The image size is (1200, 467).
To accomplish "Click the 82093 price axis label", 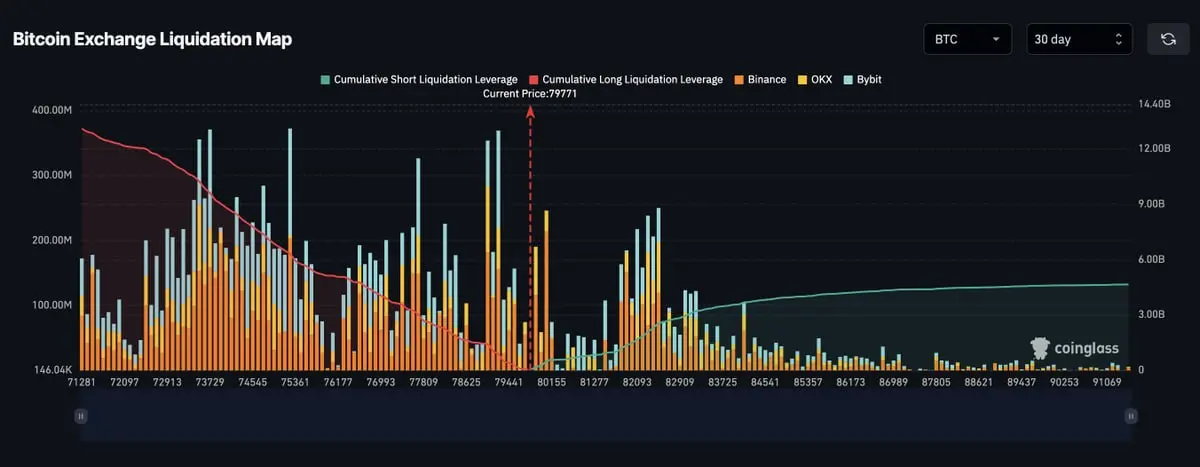I will [x=637, y=383].
